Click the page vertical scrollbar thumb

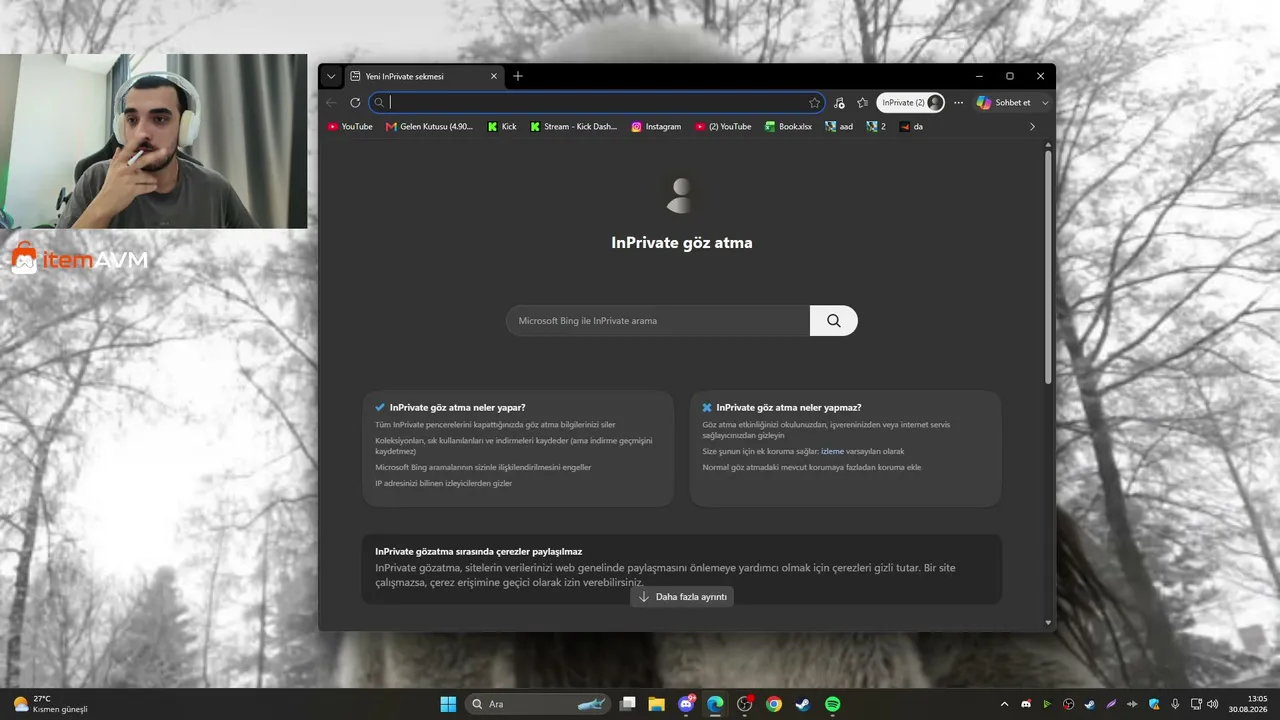pyautogui.click(x=1048, y=266)
